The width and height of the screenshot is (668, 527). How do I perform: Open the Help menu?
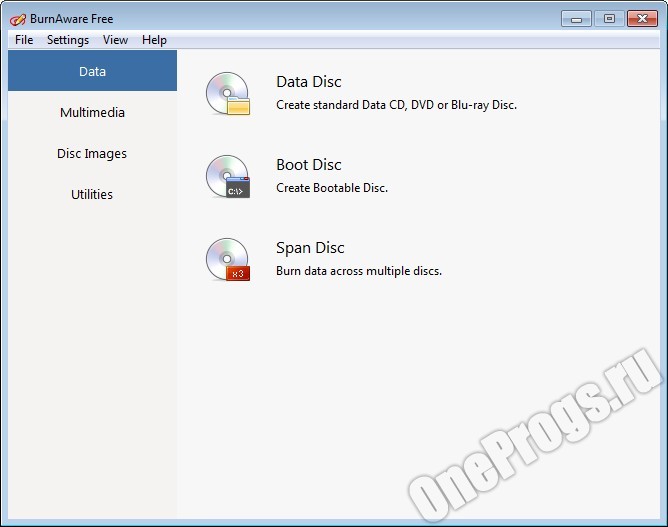[x=154, y=40]
